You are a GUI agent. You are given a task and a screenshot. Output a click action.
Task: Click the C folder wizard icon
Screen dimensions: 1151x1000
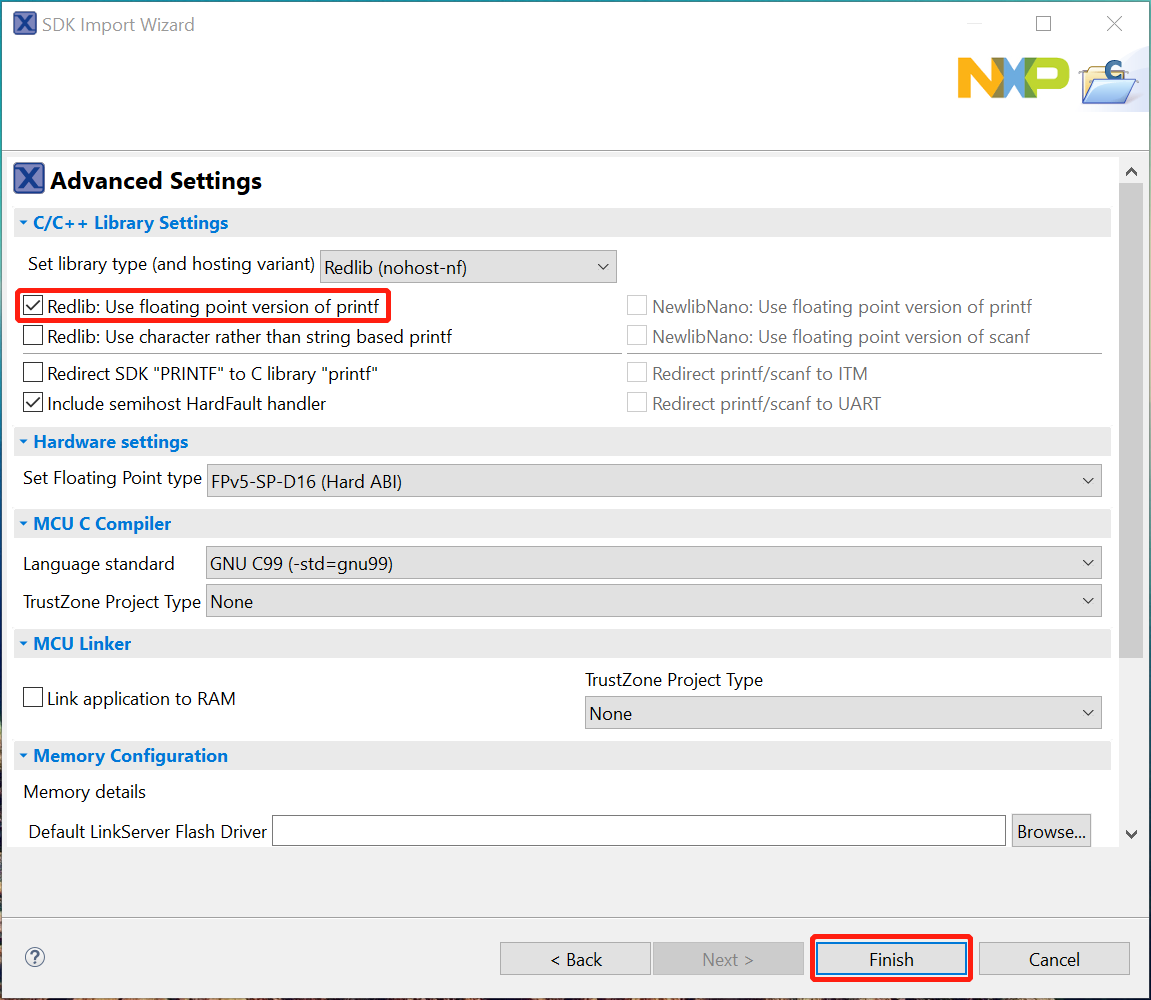tap(1109, 82)
